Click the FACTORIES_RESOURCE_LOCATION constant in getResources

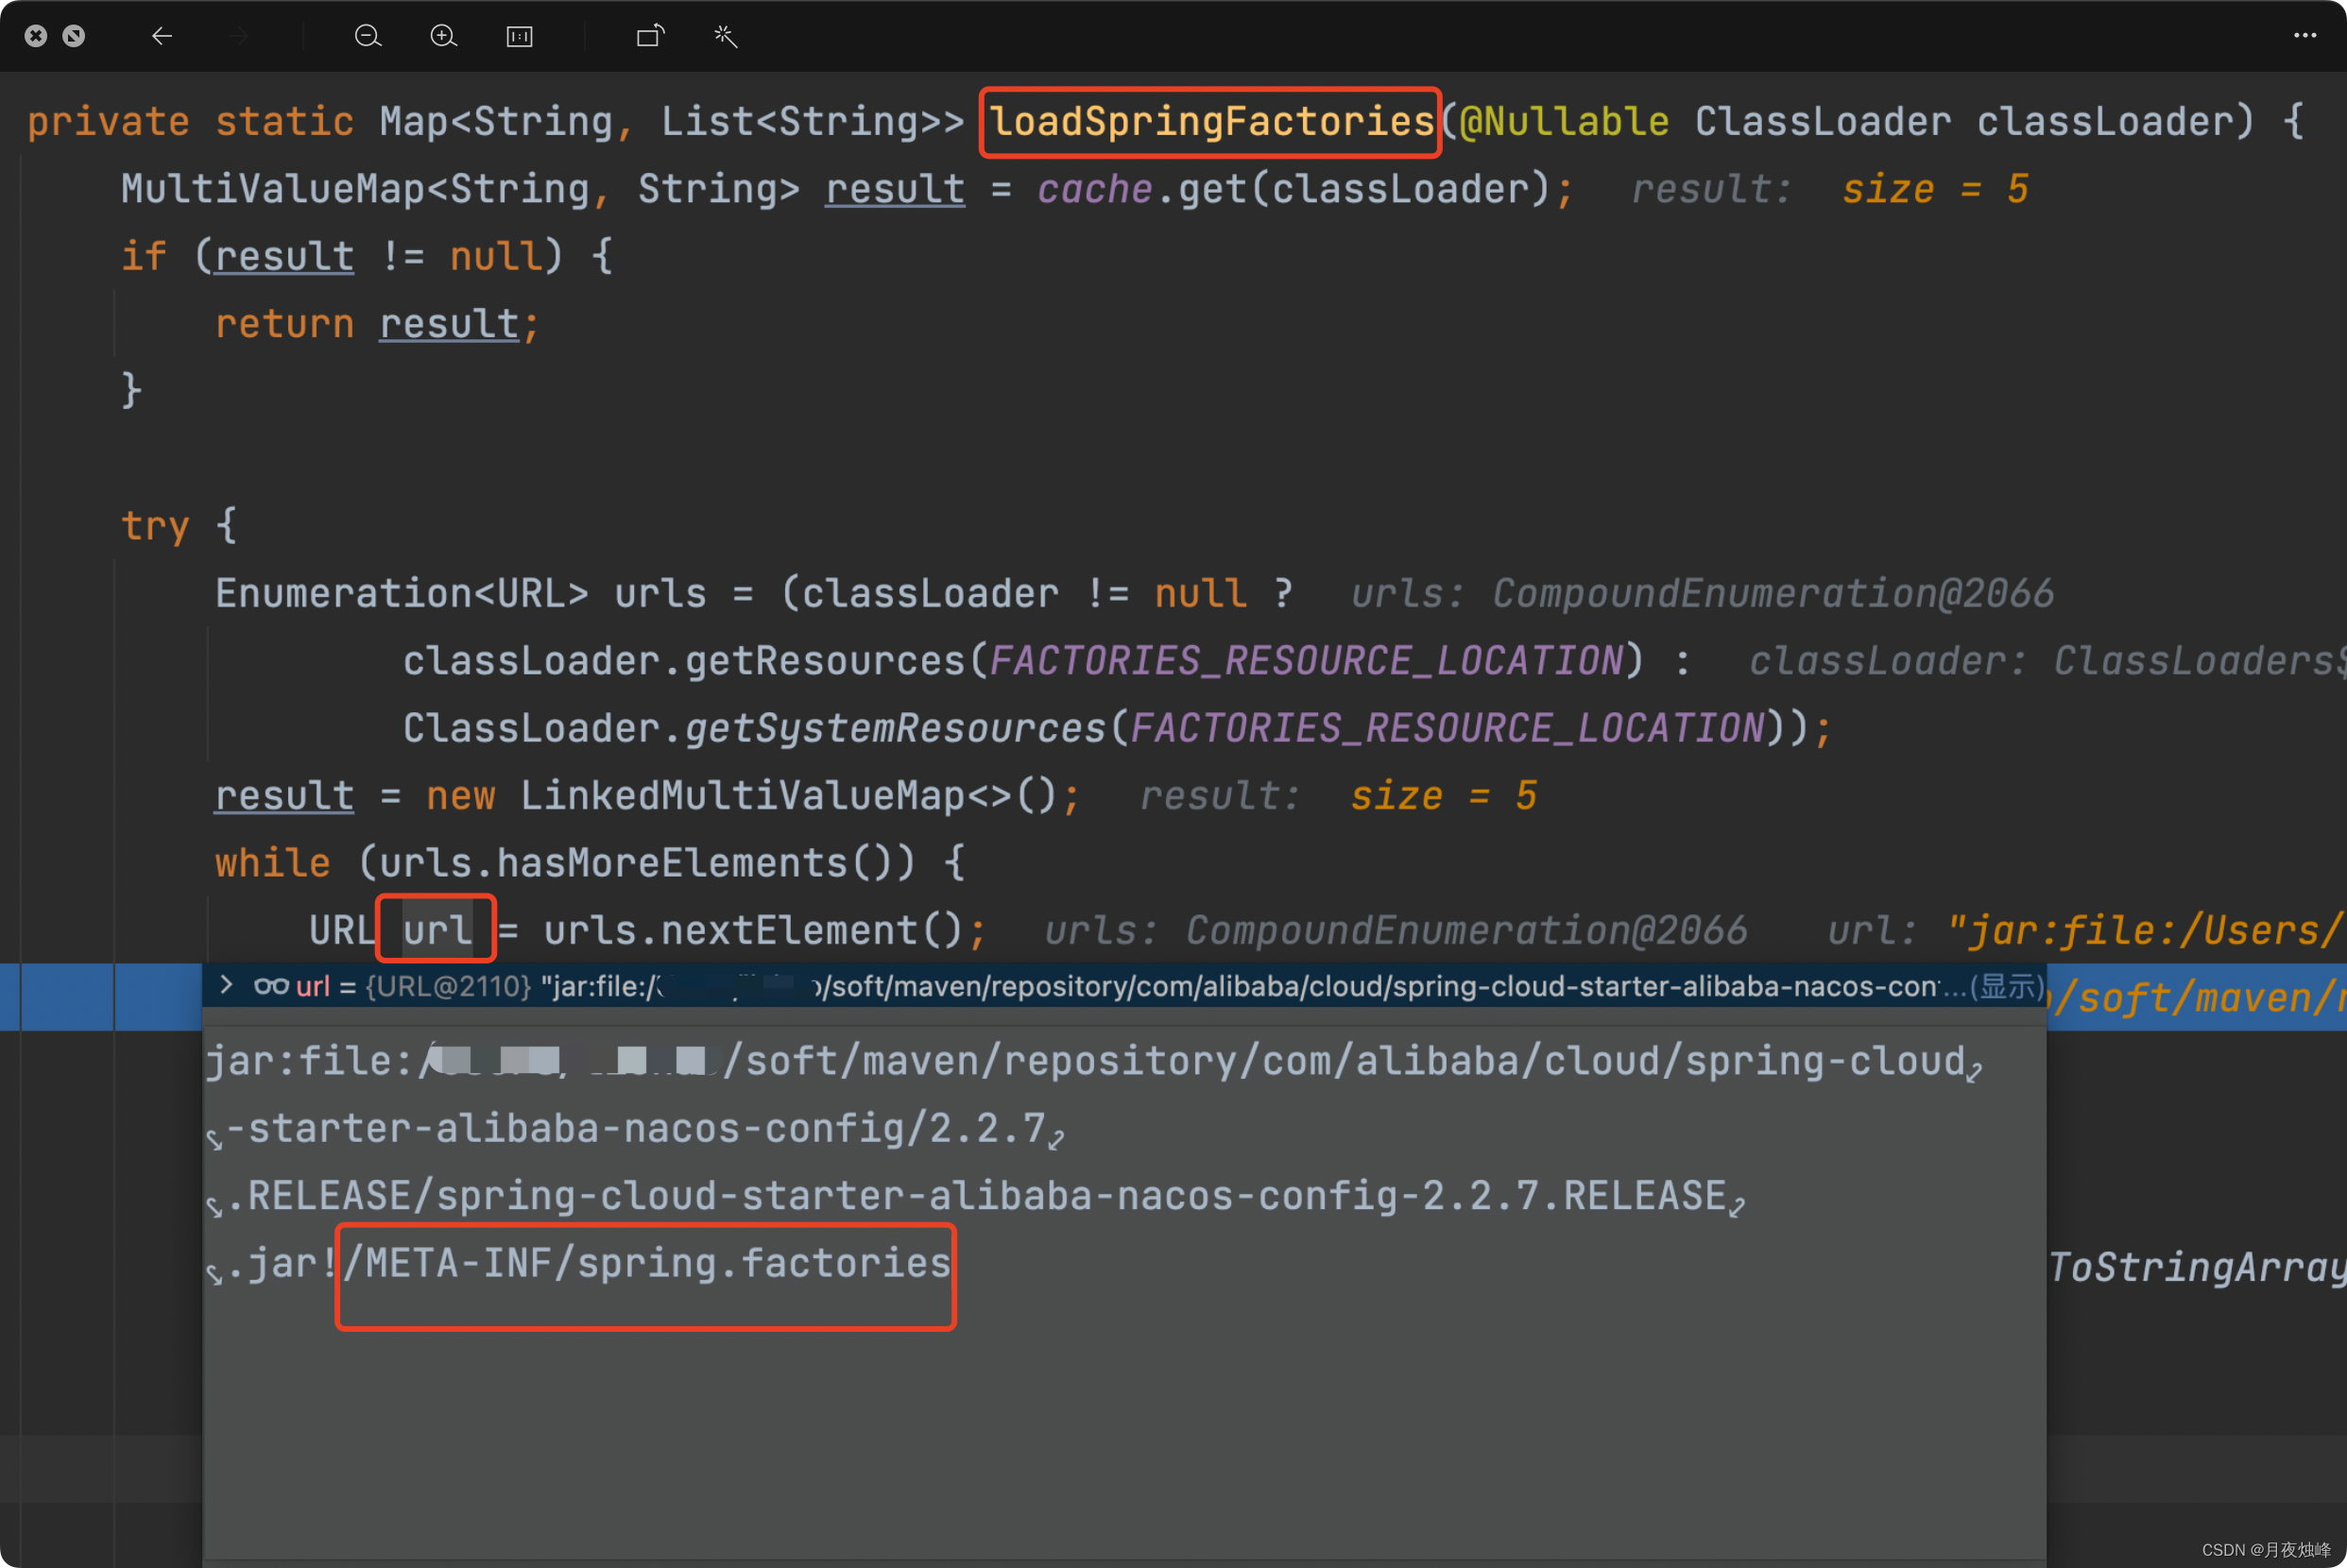(x=1306, y=661)
